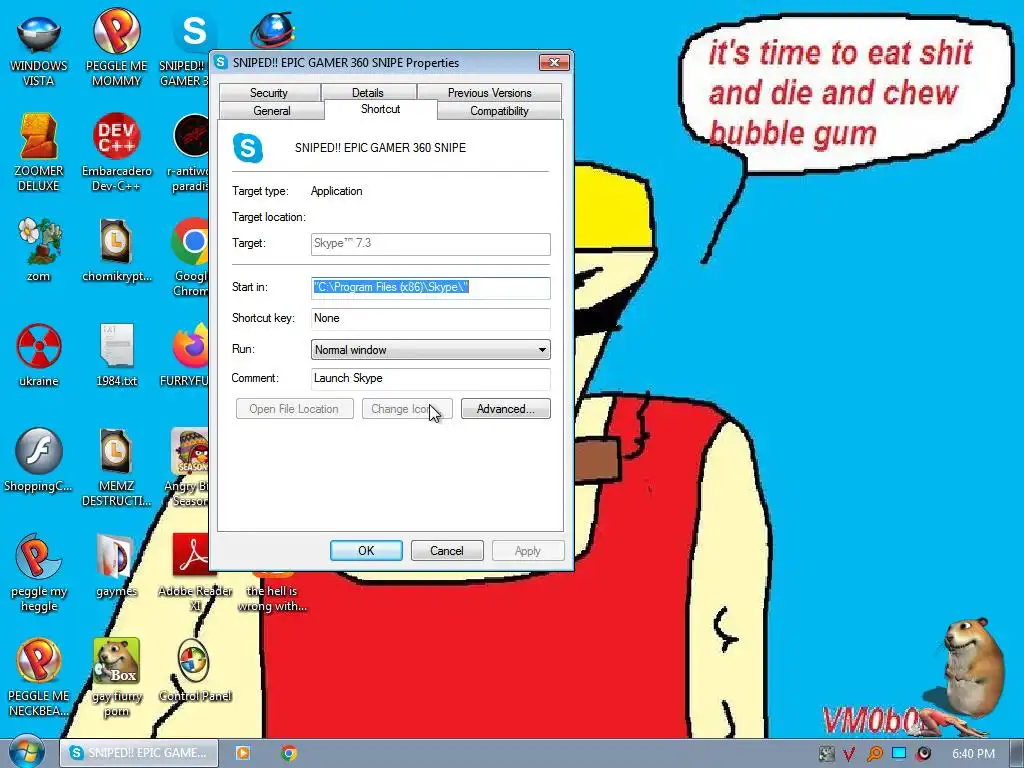
Task: Click the OK button
Action: [x=366, y=551]
